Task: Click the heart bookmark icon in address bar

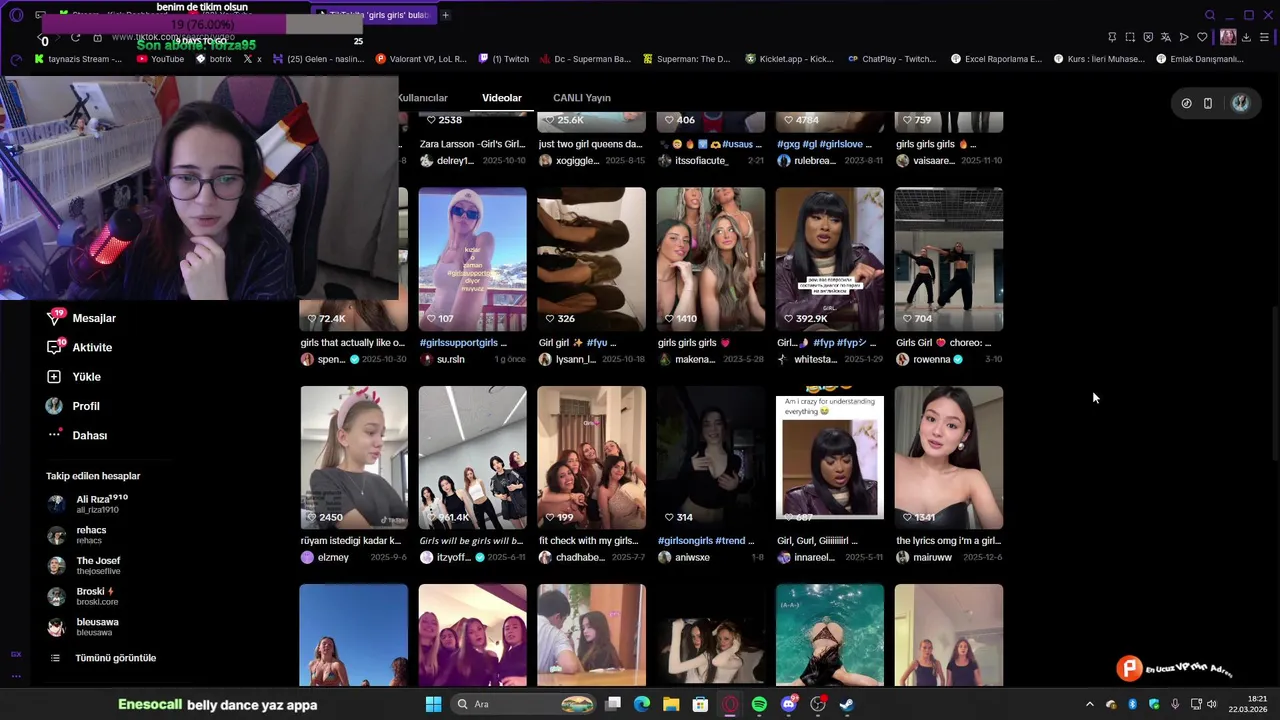Action: (1202, 37)
